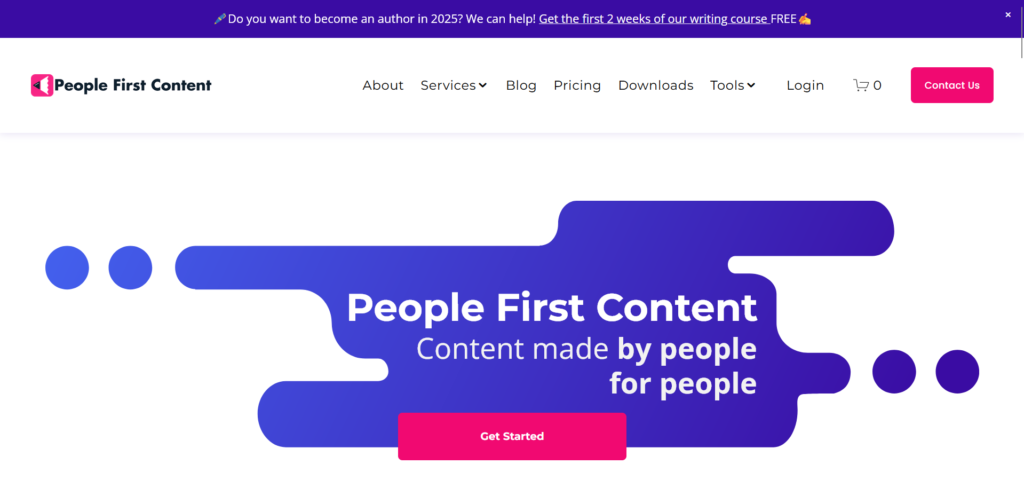Click the large People First Content hero heading
Viewport: 1024px width, 480px height.
point(551,307)
